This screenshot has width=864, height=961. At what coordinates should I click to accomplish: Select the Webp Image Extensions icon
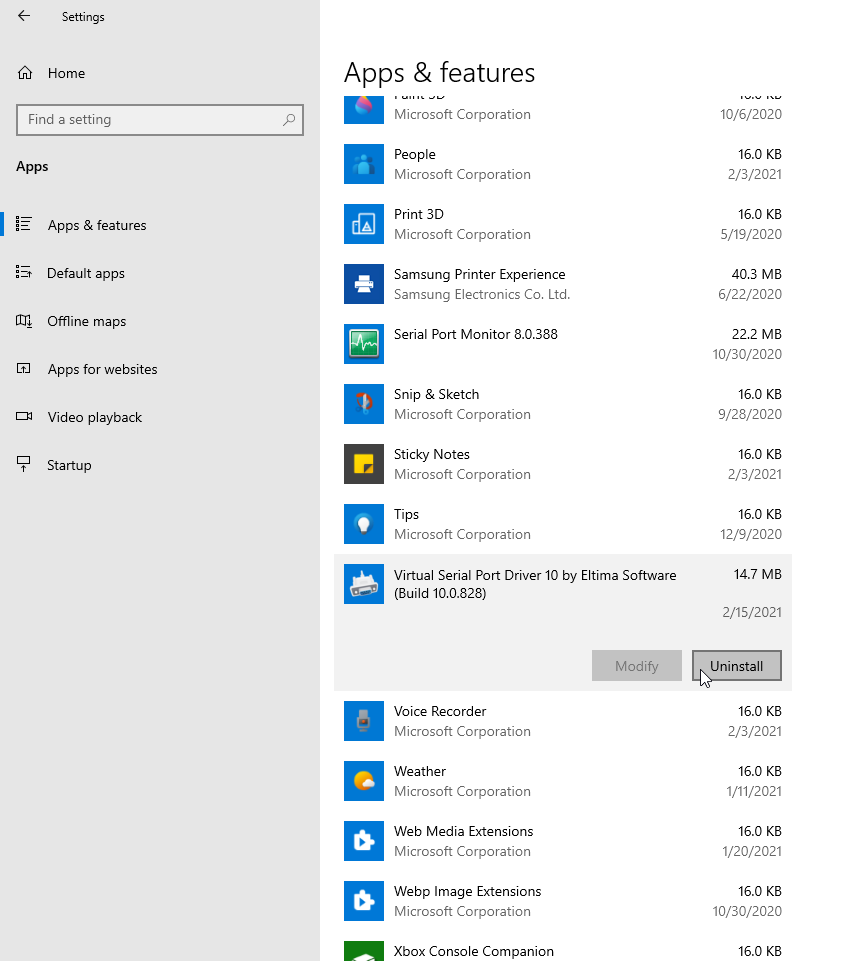click(364, 902)
